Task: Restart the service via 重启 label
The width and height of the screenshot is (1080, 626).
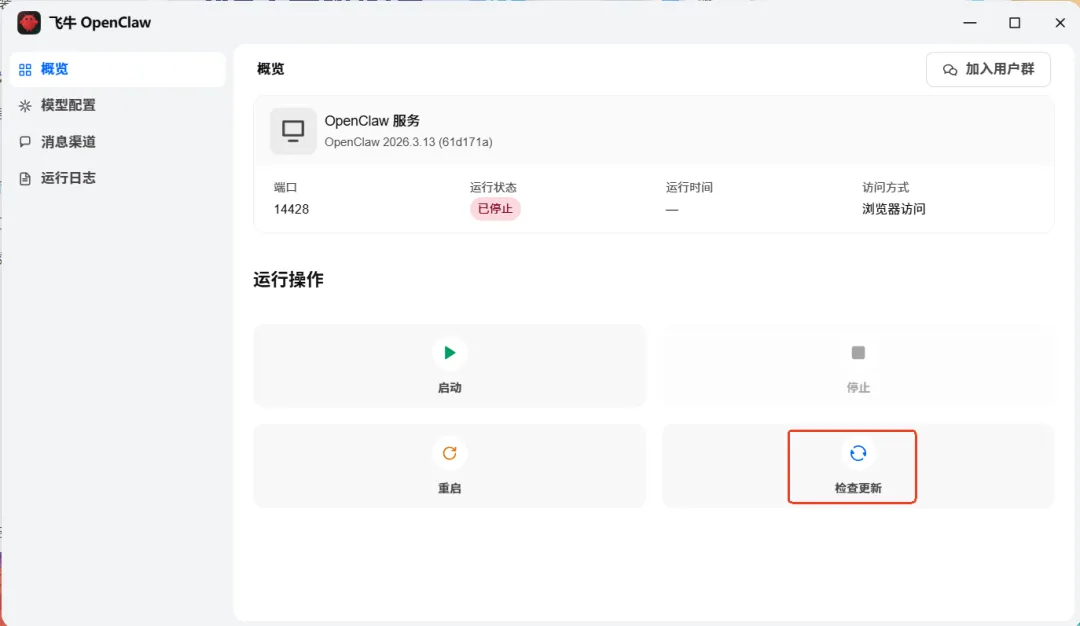Action: point(450,488)
